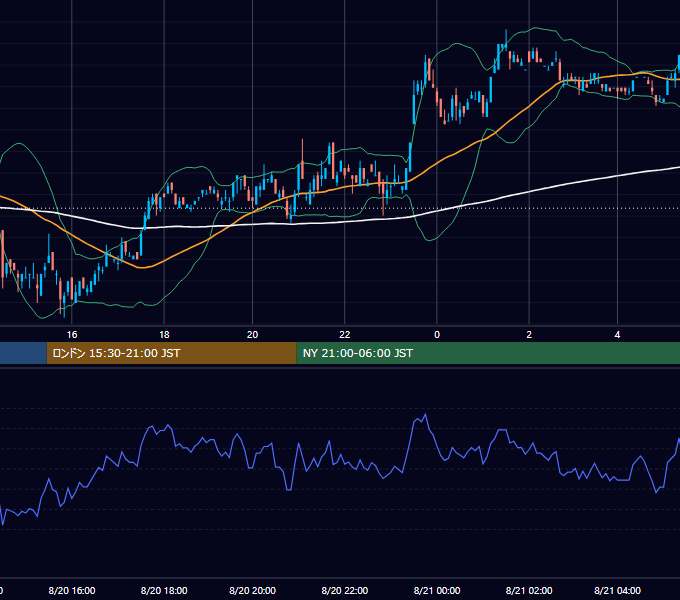Click the 8/20 20:00 time label
Screen dimensions: 680x600
pyautogui.click(x=252, y=590)
